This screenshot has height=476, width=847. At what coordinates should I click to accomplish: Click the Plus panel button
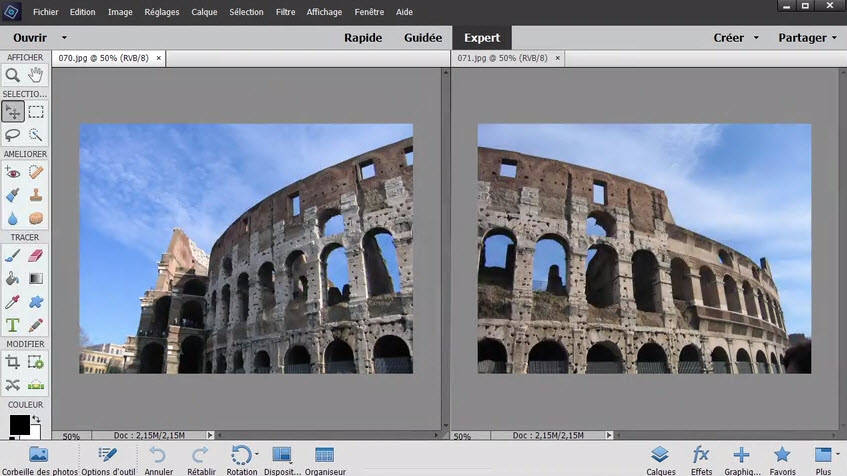pyautogui.click(x=823, y=461)
